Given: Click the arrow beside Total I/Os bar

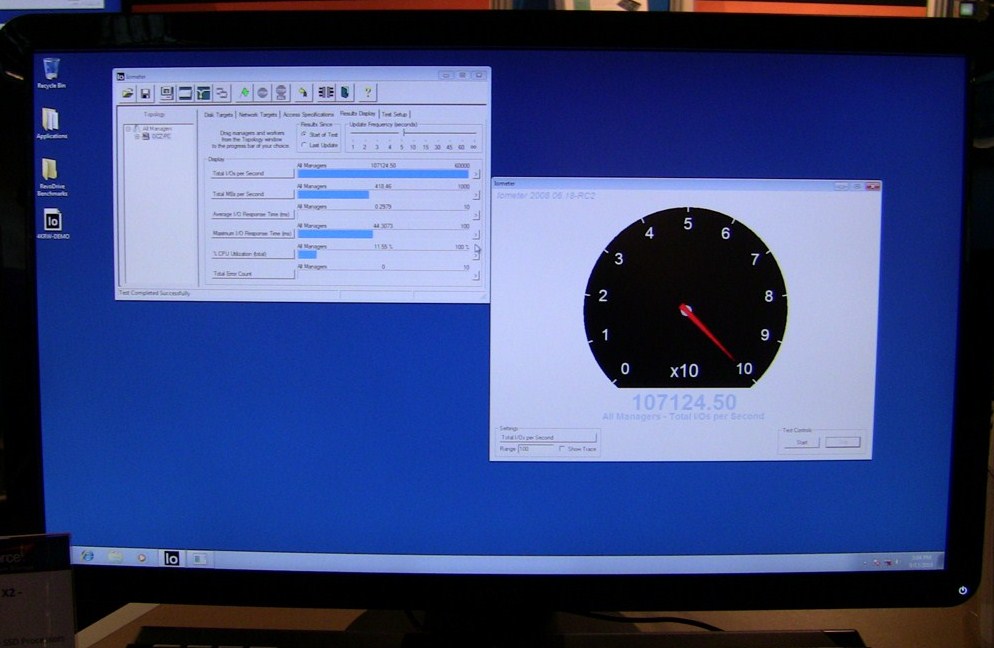Looking at the screenshot, I should tap(476, 174).
